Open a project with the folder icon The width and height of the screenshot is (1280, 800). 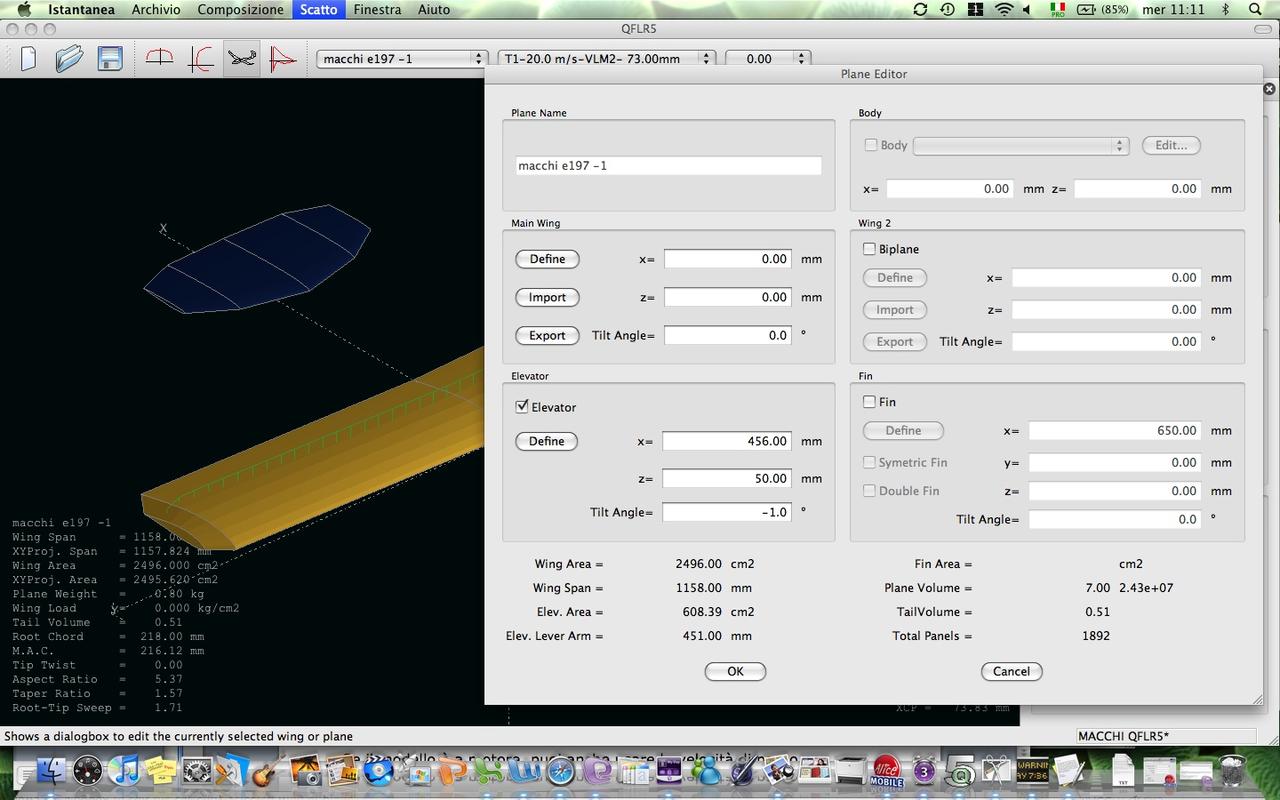click(68, 58)
